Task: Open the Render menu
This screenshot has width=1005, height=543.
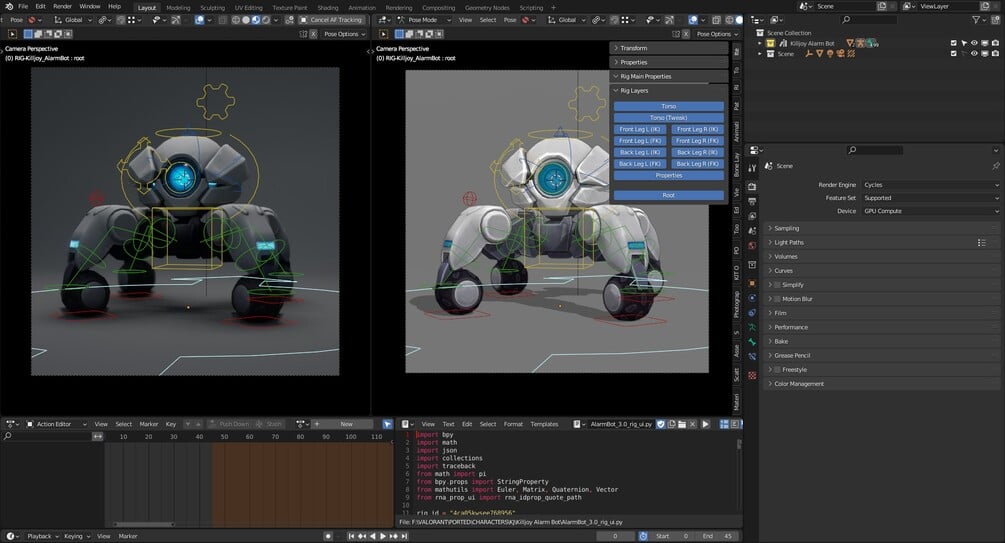Action: pos(62,6)
